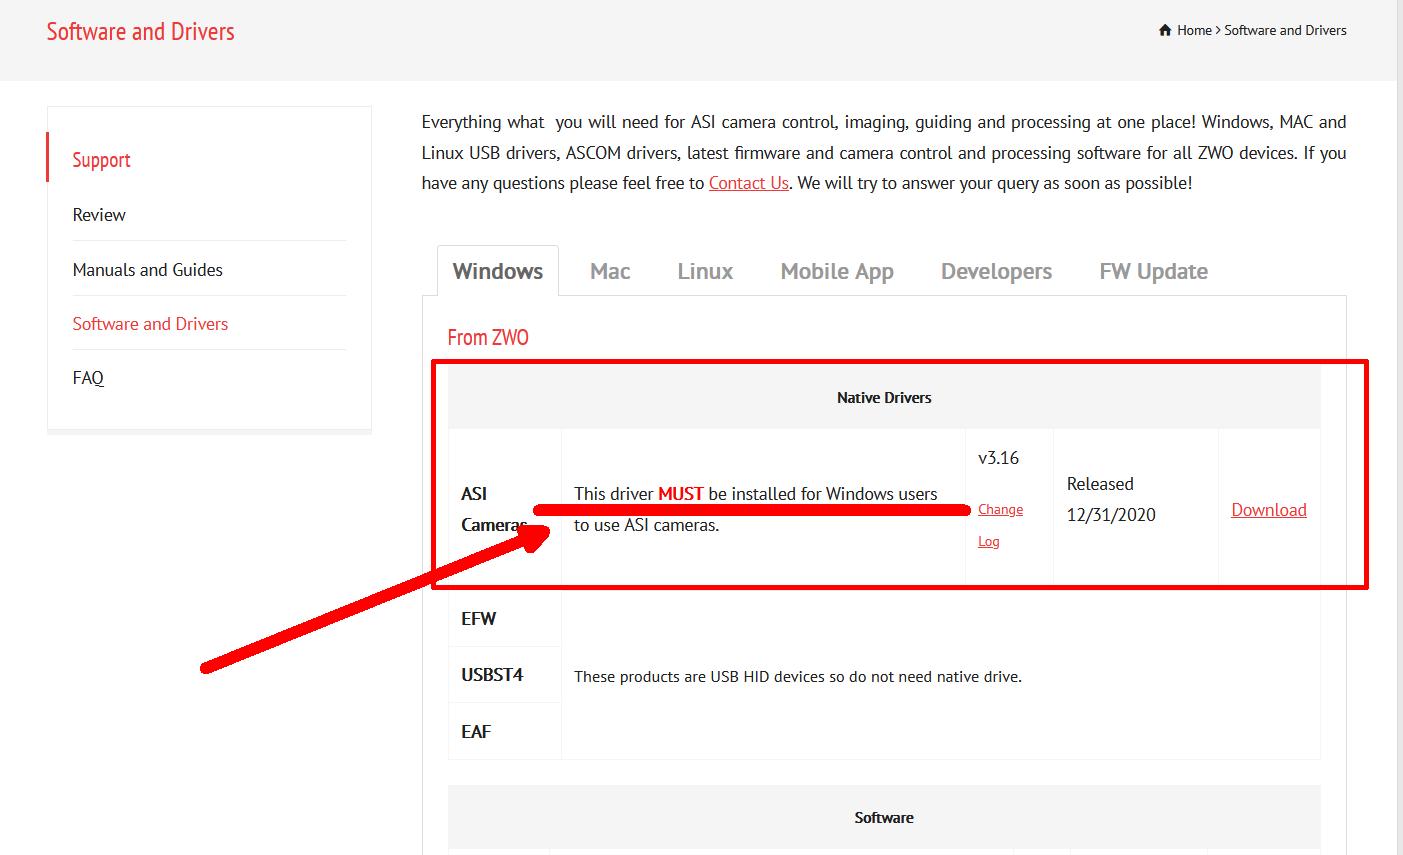
Task: Follow the Contact Us link
Action: [749, 183]
